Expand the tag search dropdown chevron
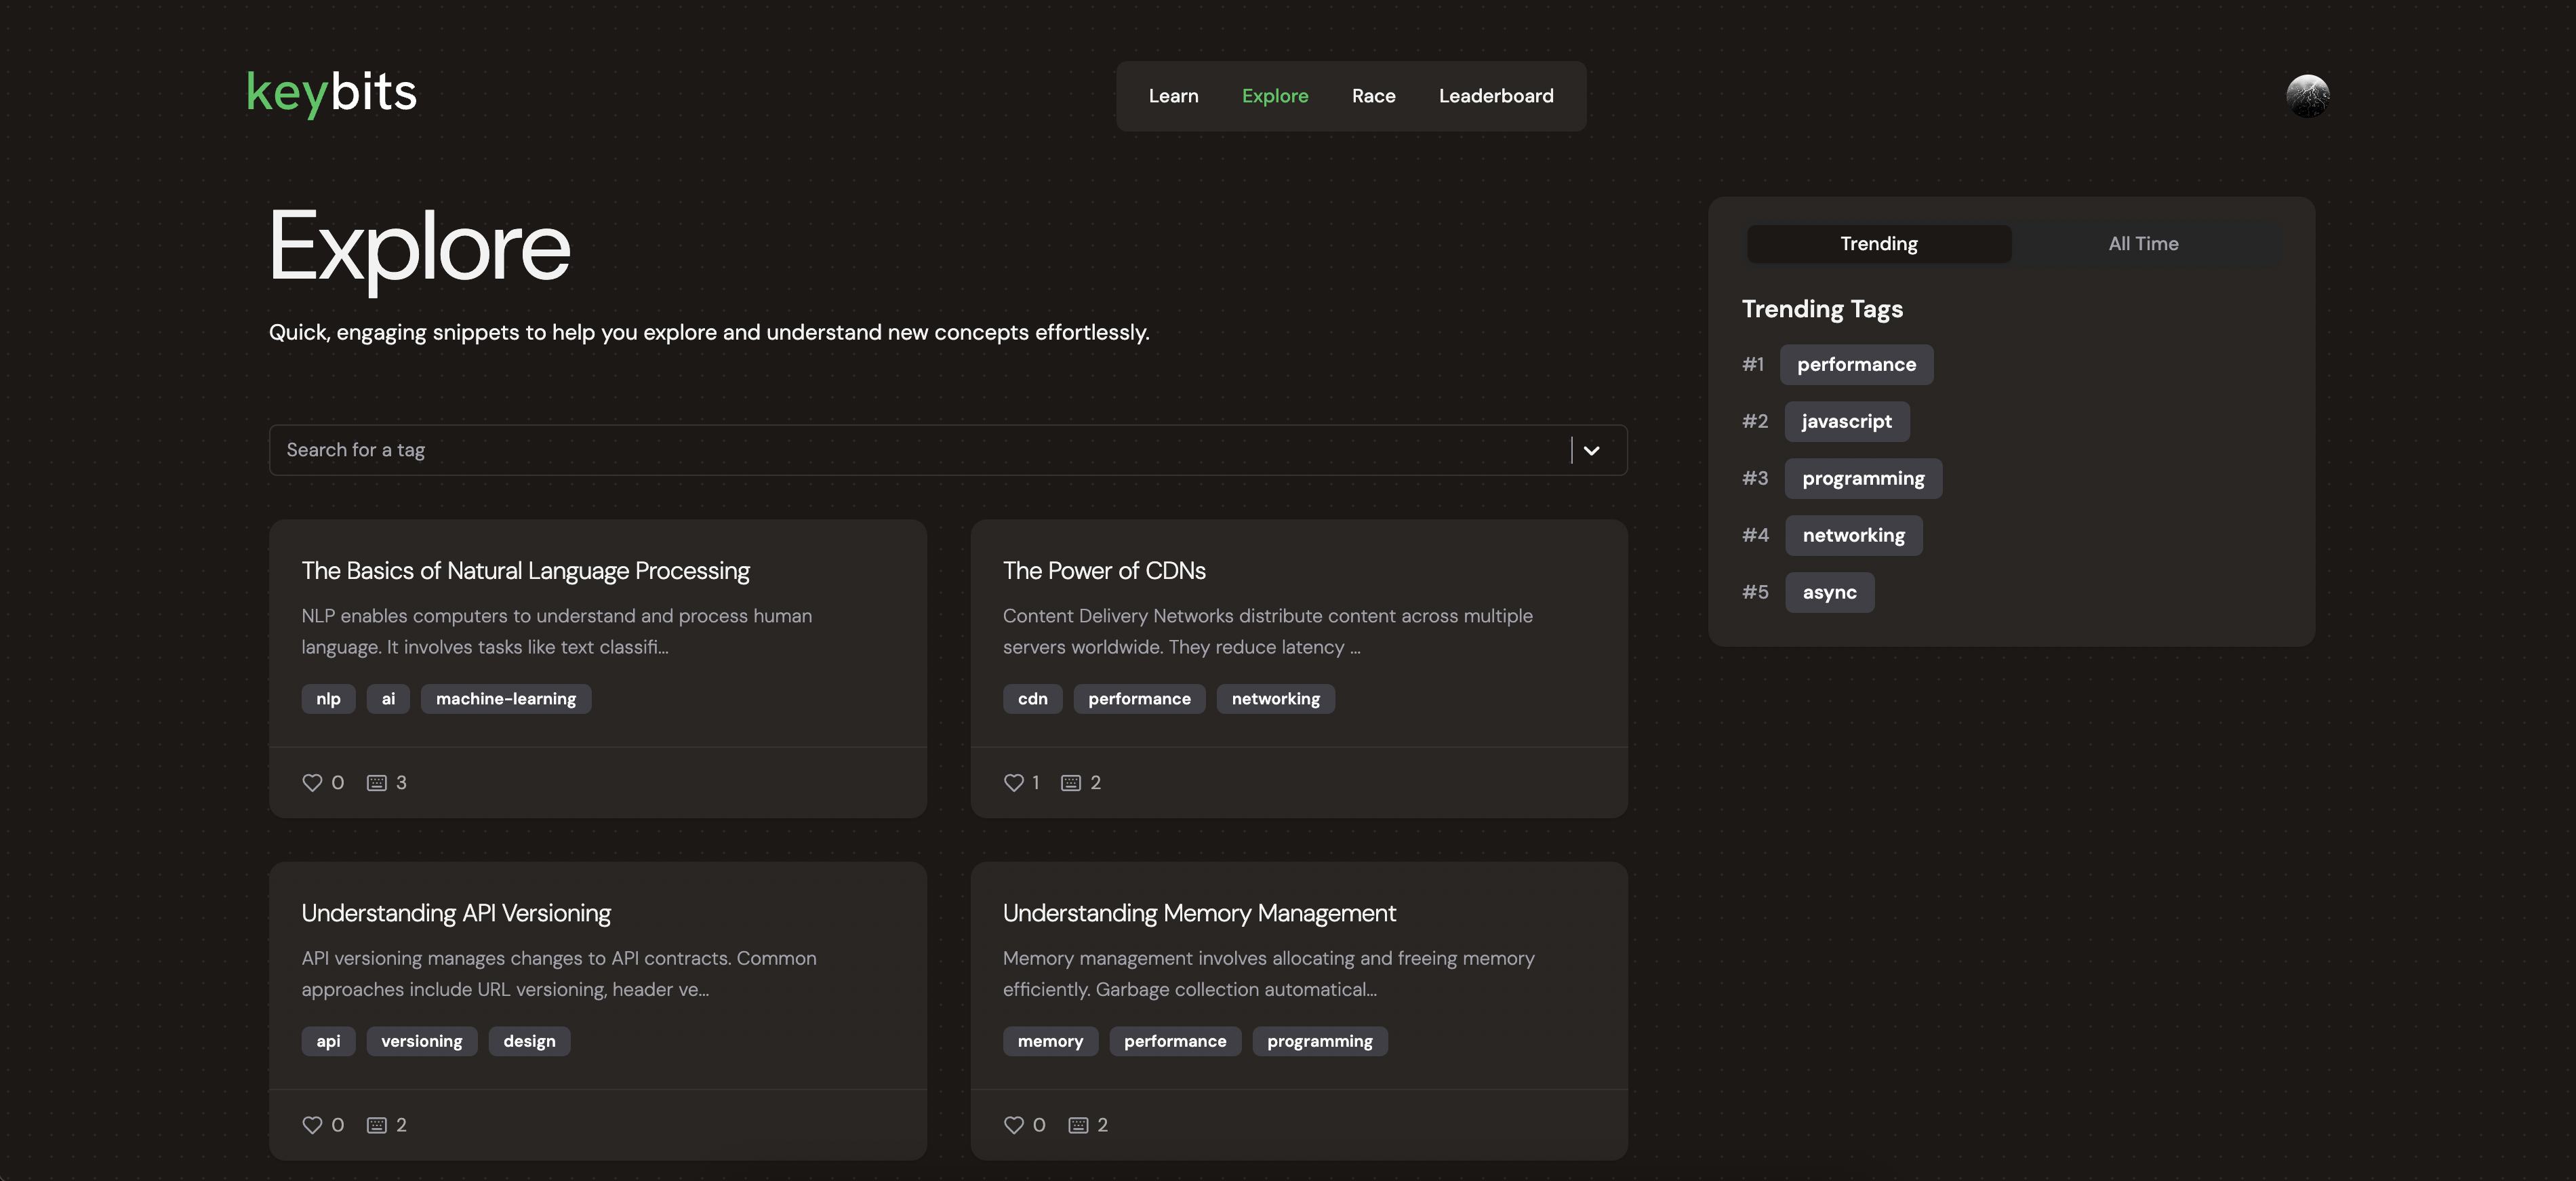 (1591, 451)
